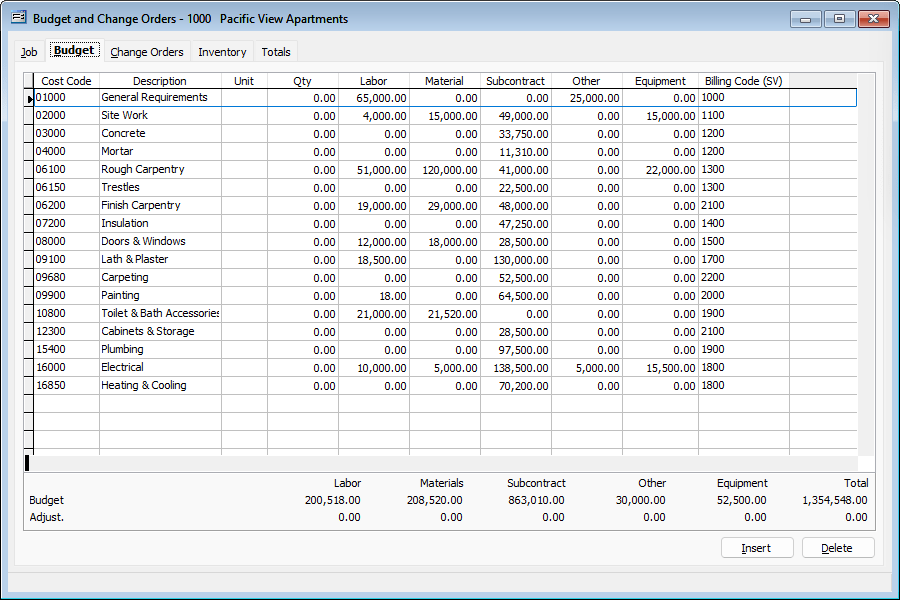View the Totals tab
Image resolution: width=900 pixels, height=600 pixels.
[x=275, y=51]
